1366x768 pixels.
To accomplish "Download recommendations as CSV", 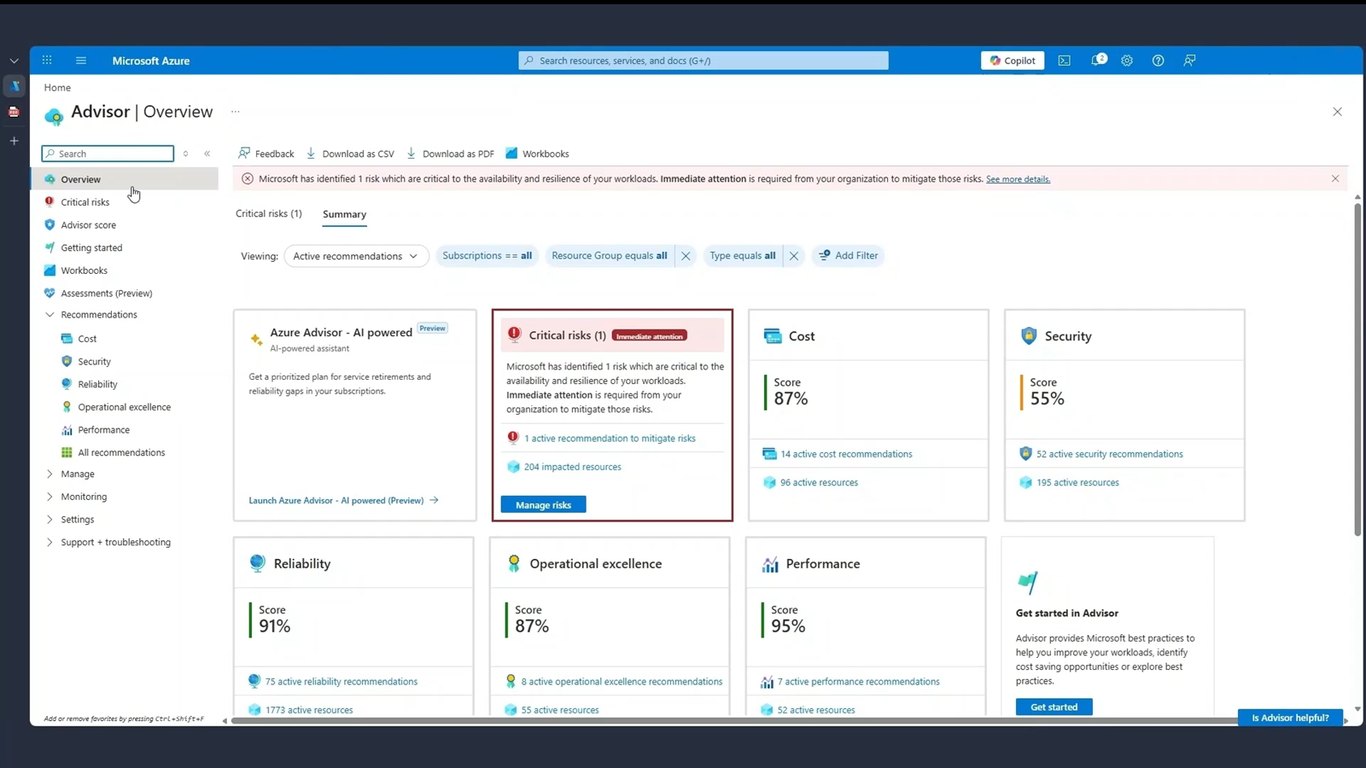I will tap(350, 154).
